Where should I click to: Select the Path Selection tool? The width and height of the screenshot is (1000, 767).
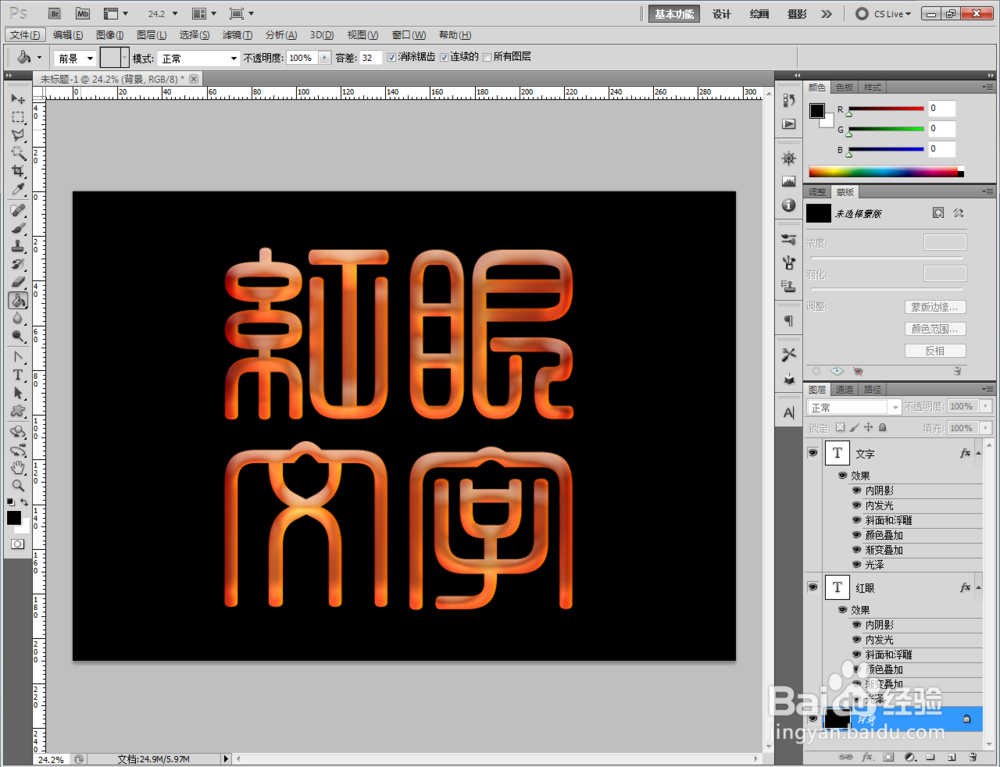pyautogui.click(x=18, y=393)
